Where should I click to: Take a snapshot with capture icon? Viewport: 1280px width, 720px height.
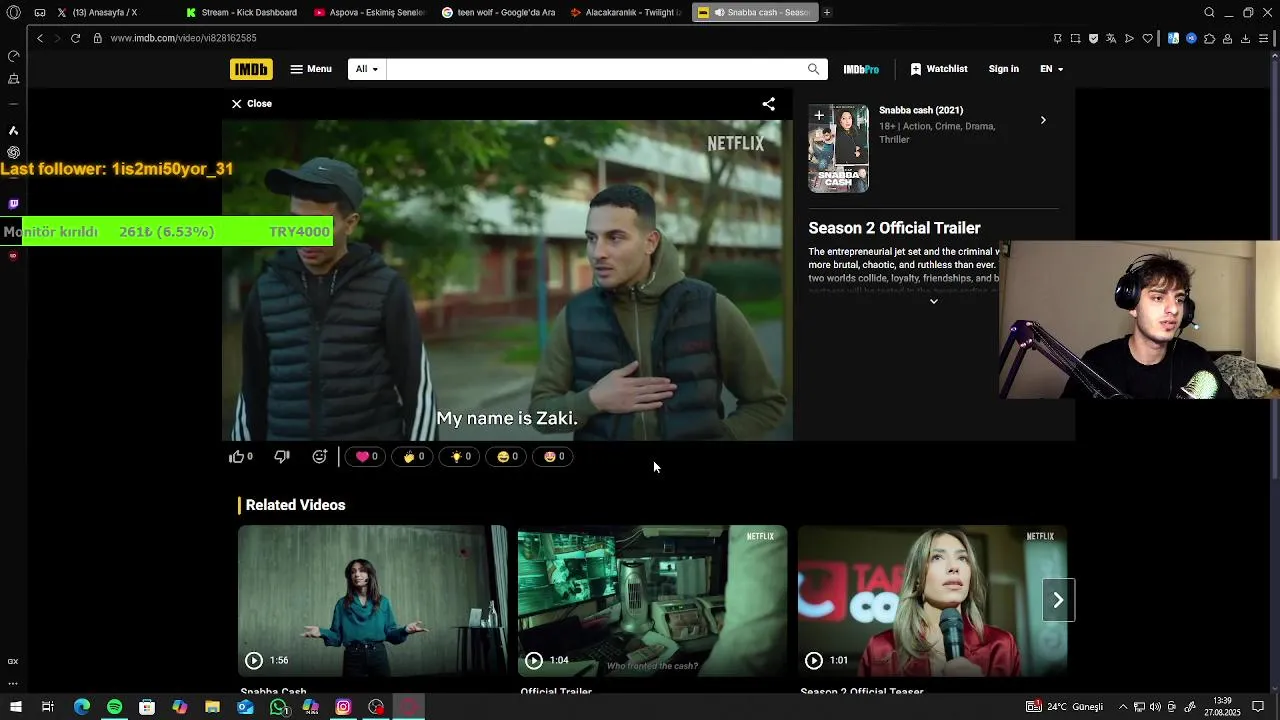[1075, 38]
